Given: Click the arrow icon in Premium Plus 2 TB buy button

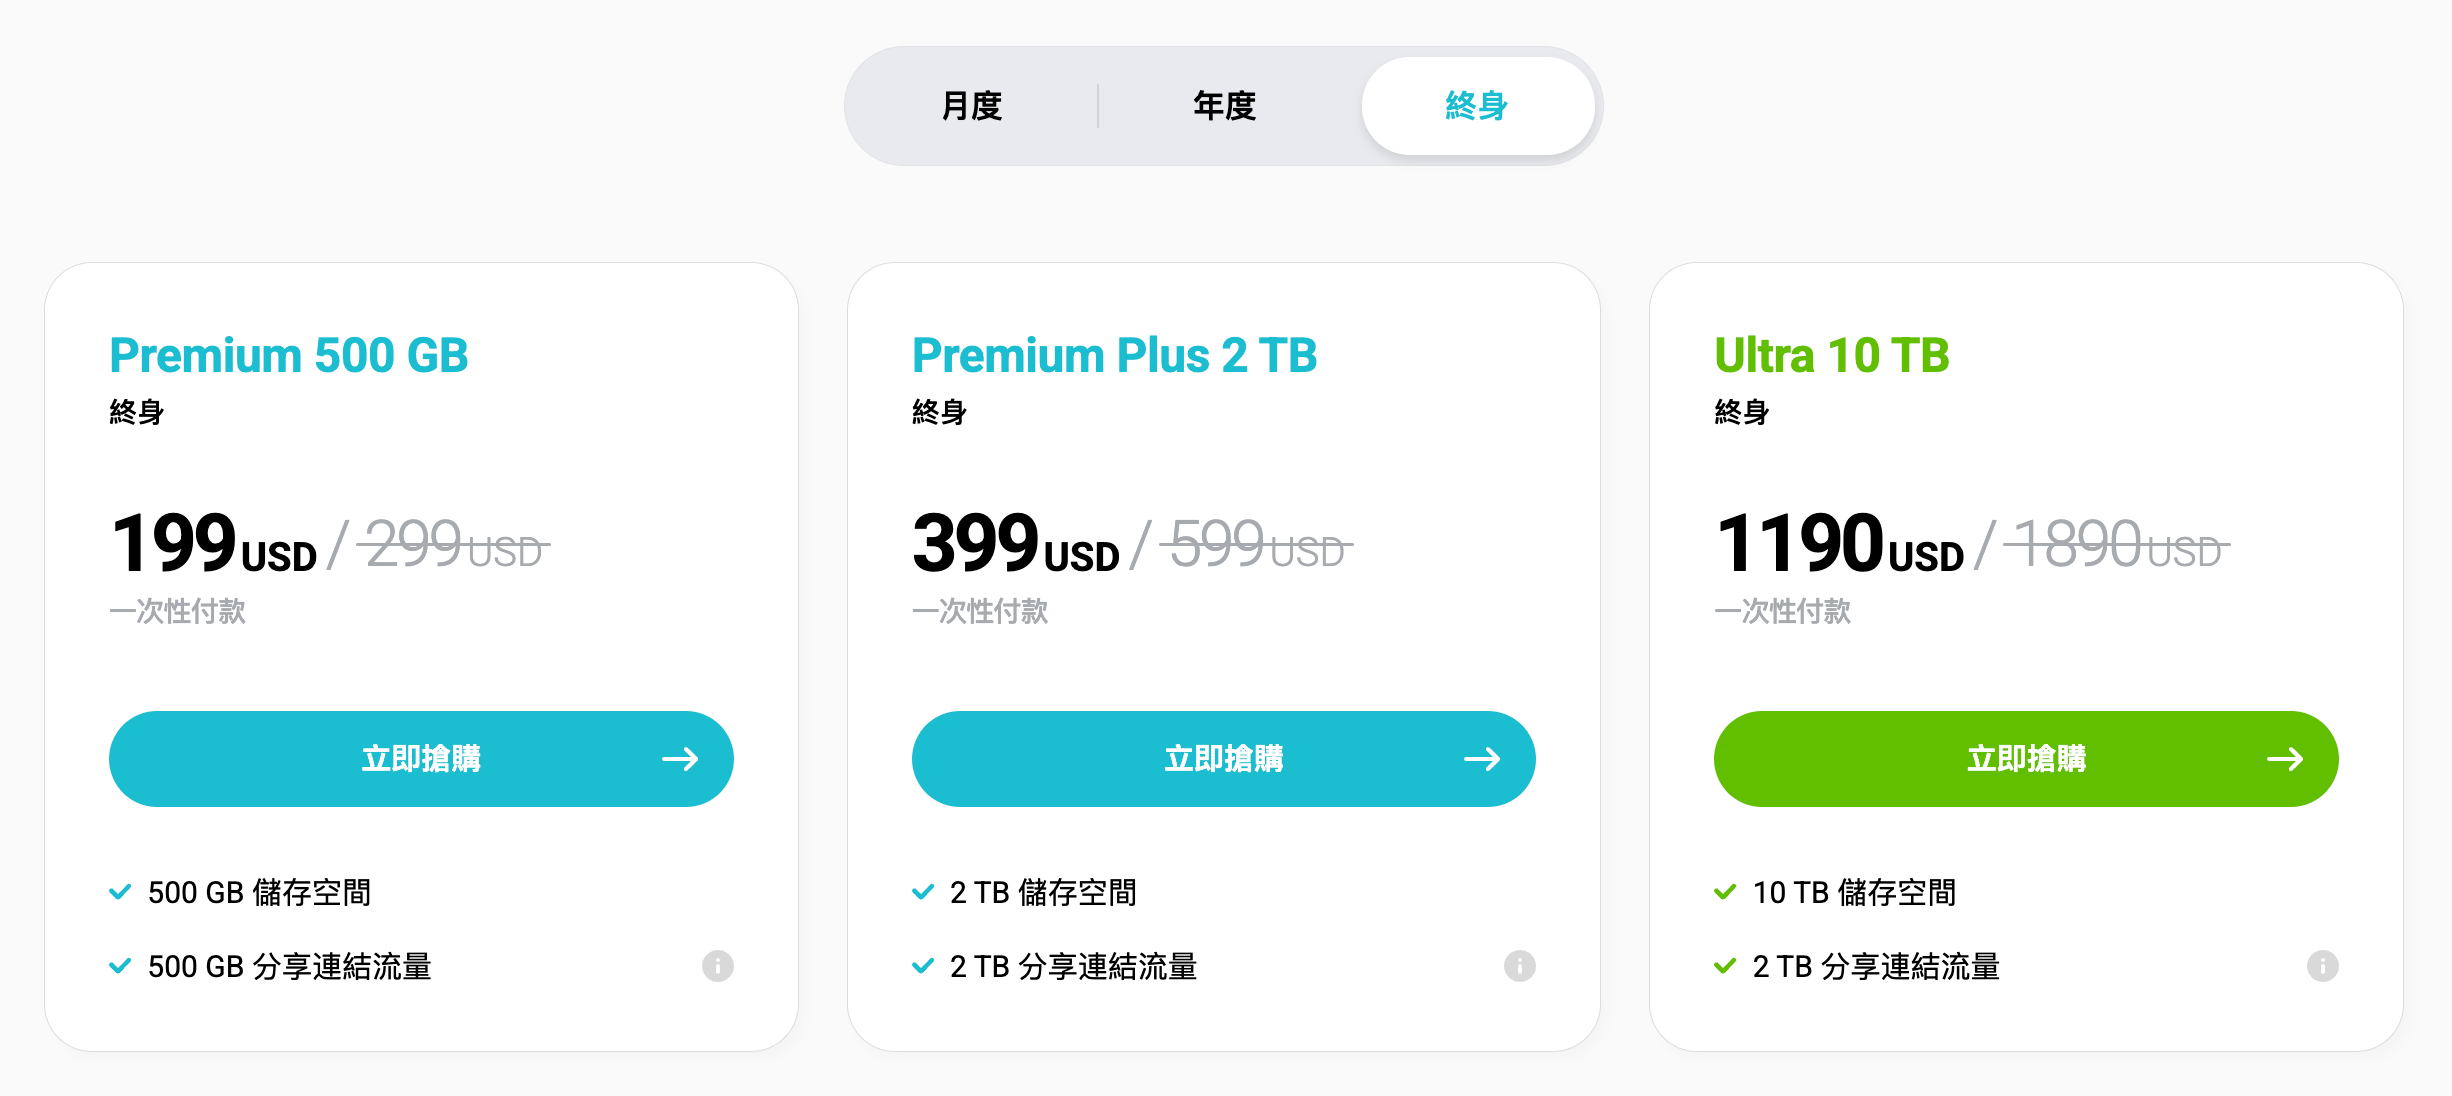Looking at the screenshot, I should (x=1483, y=759).
